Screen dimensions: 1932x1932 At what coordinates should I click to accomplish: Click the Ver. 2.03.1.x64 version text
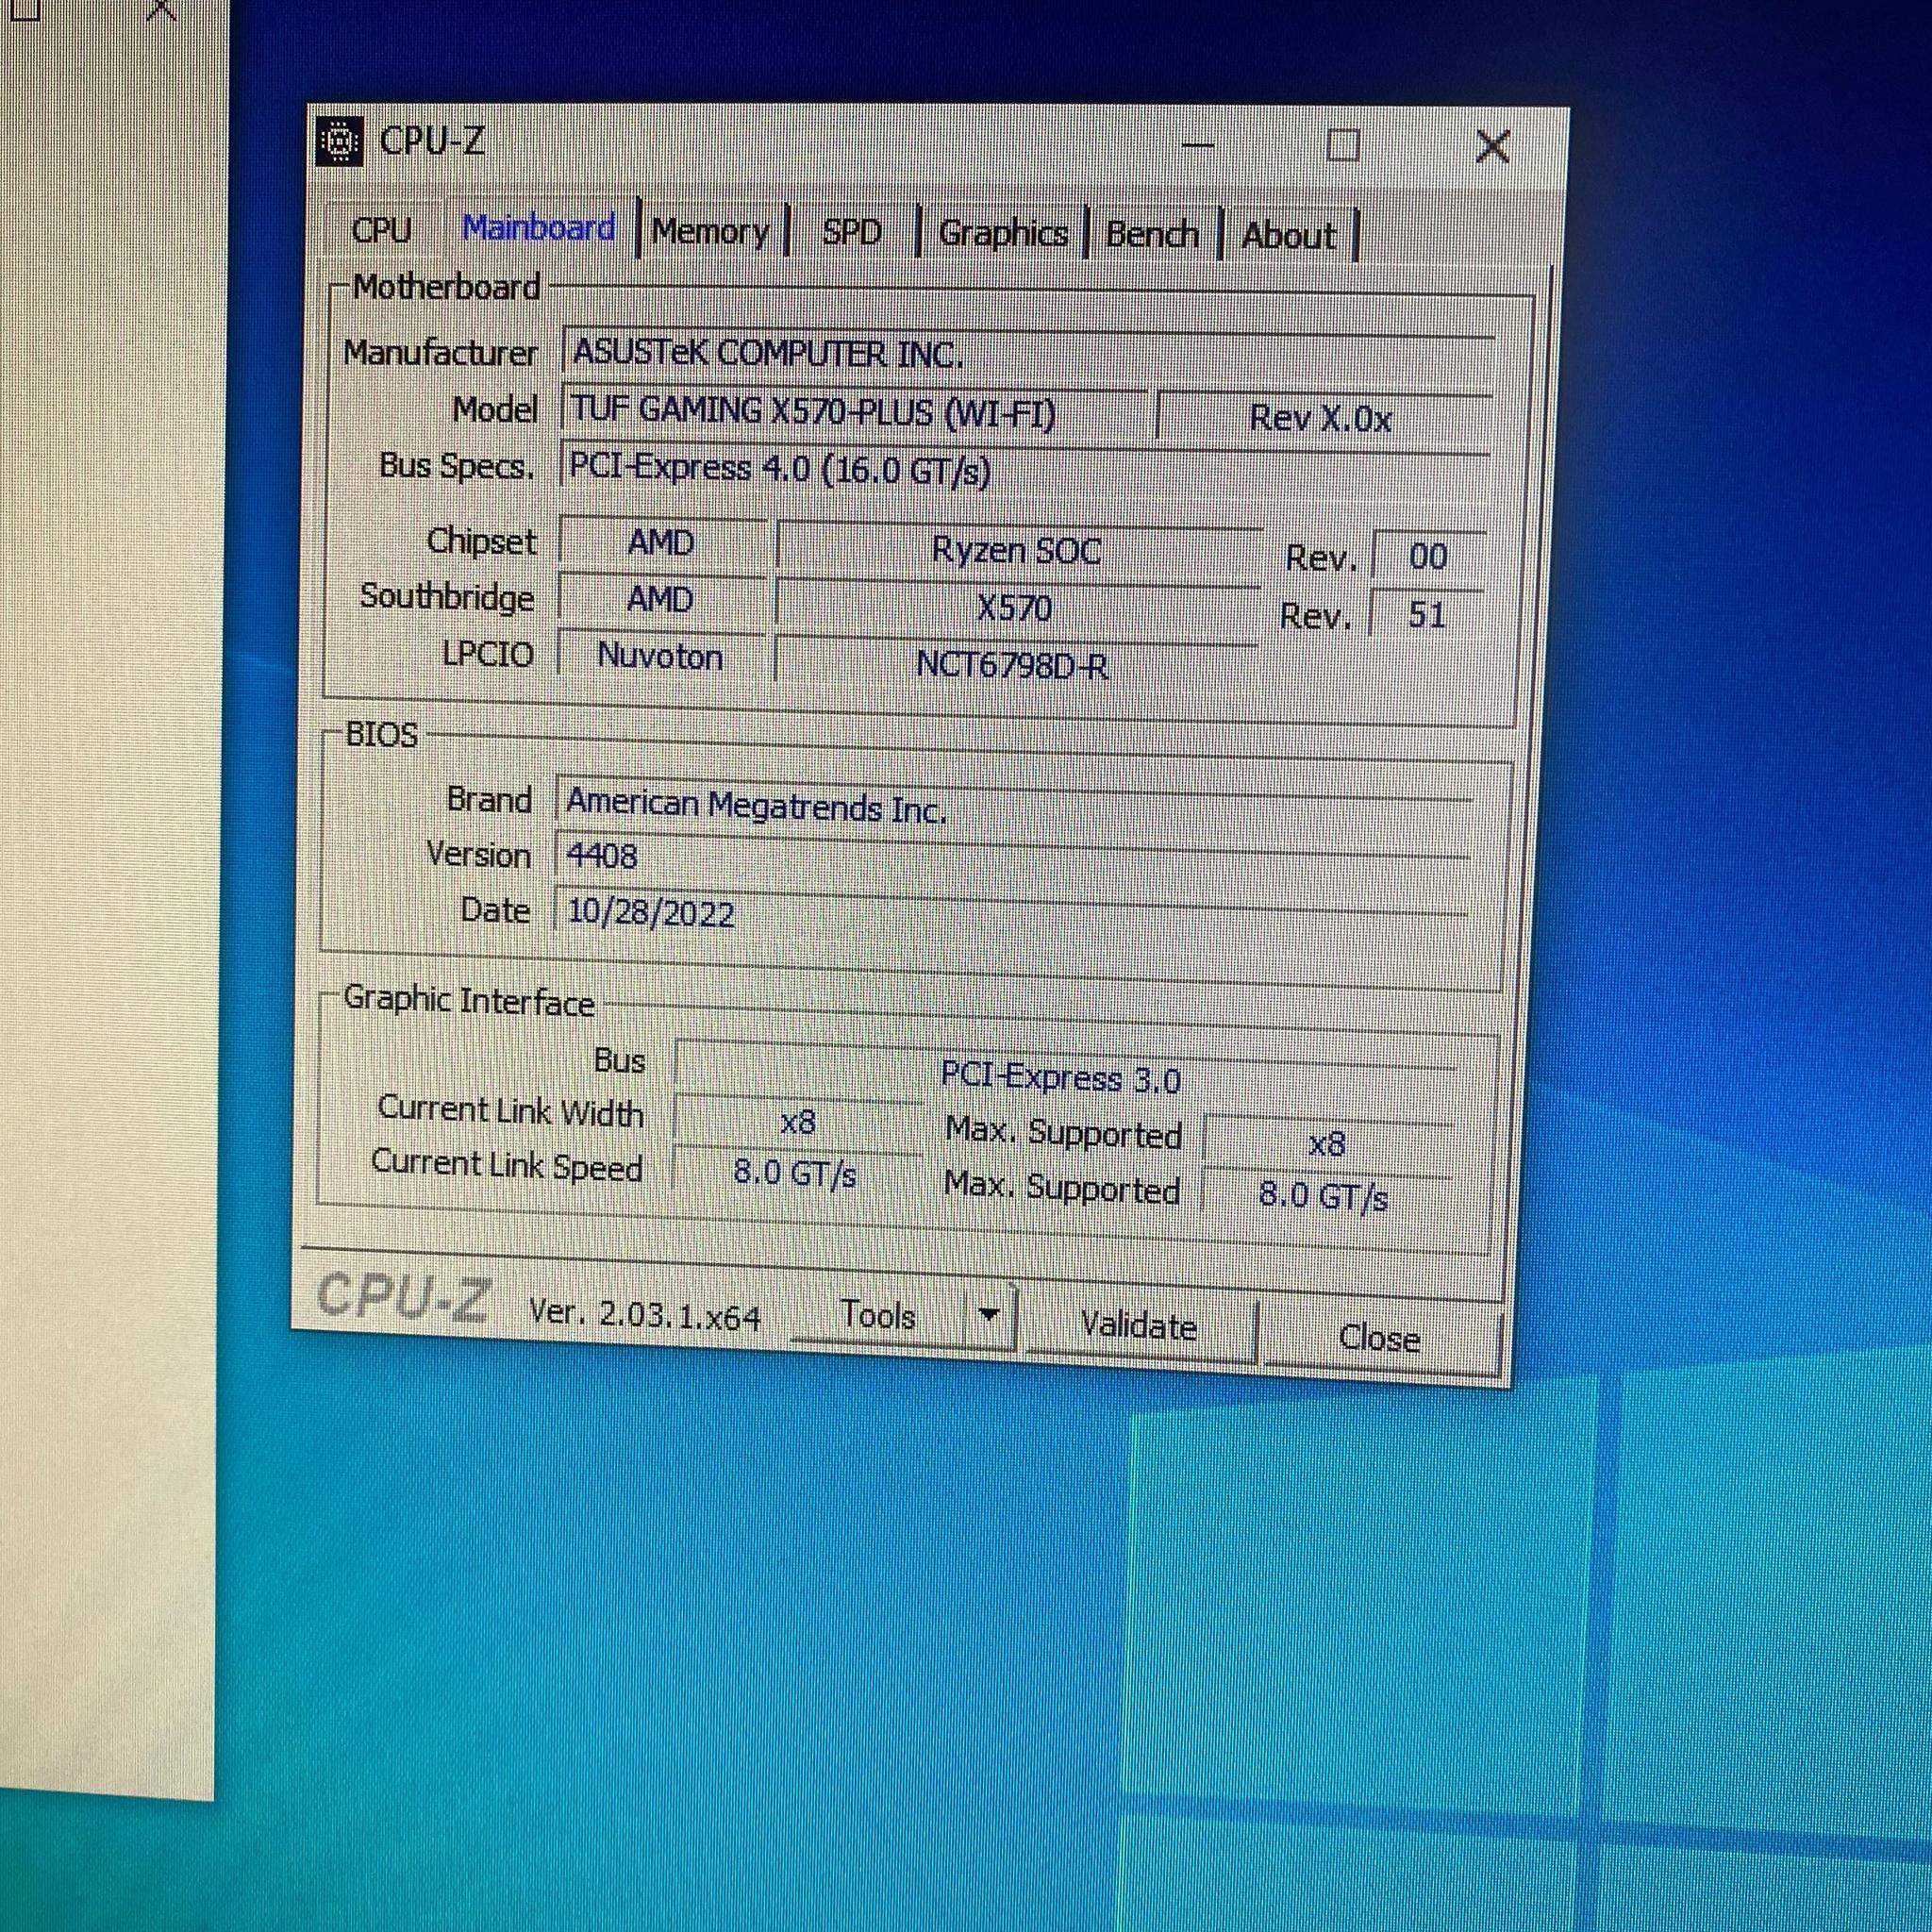645,1315
